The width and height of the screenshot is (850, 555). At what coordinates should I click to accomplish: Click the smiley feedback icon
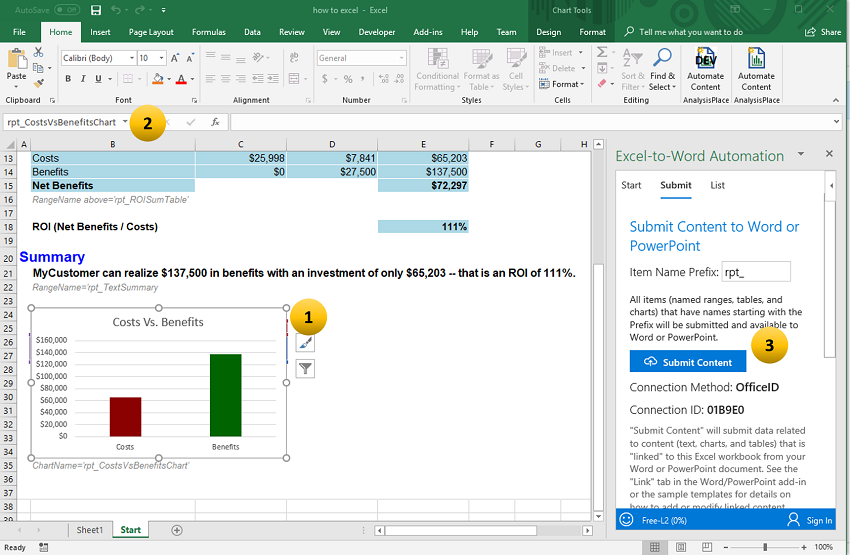coord(626,520)
